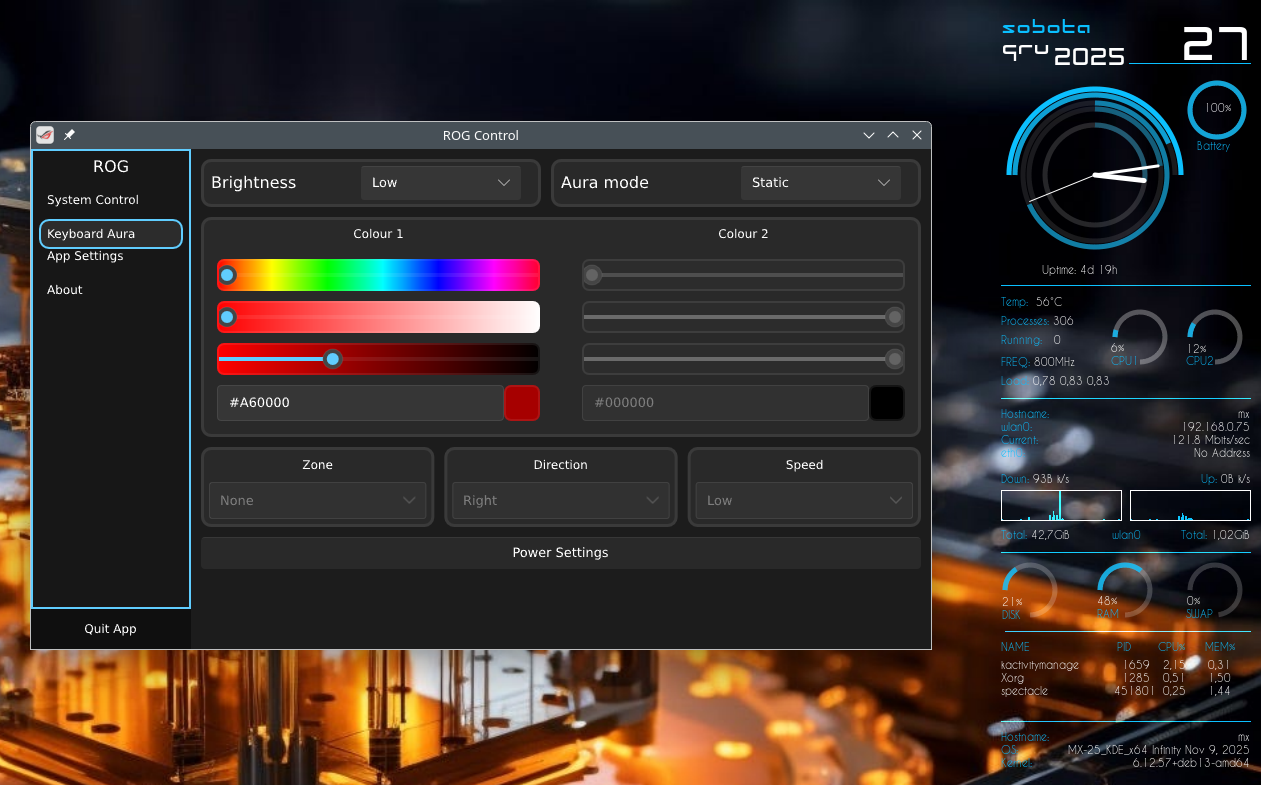Toggle the pin window icon

[x=69, y=135]
